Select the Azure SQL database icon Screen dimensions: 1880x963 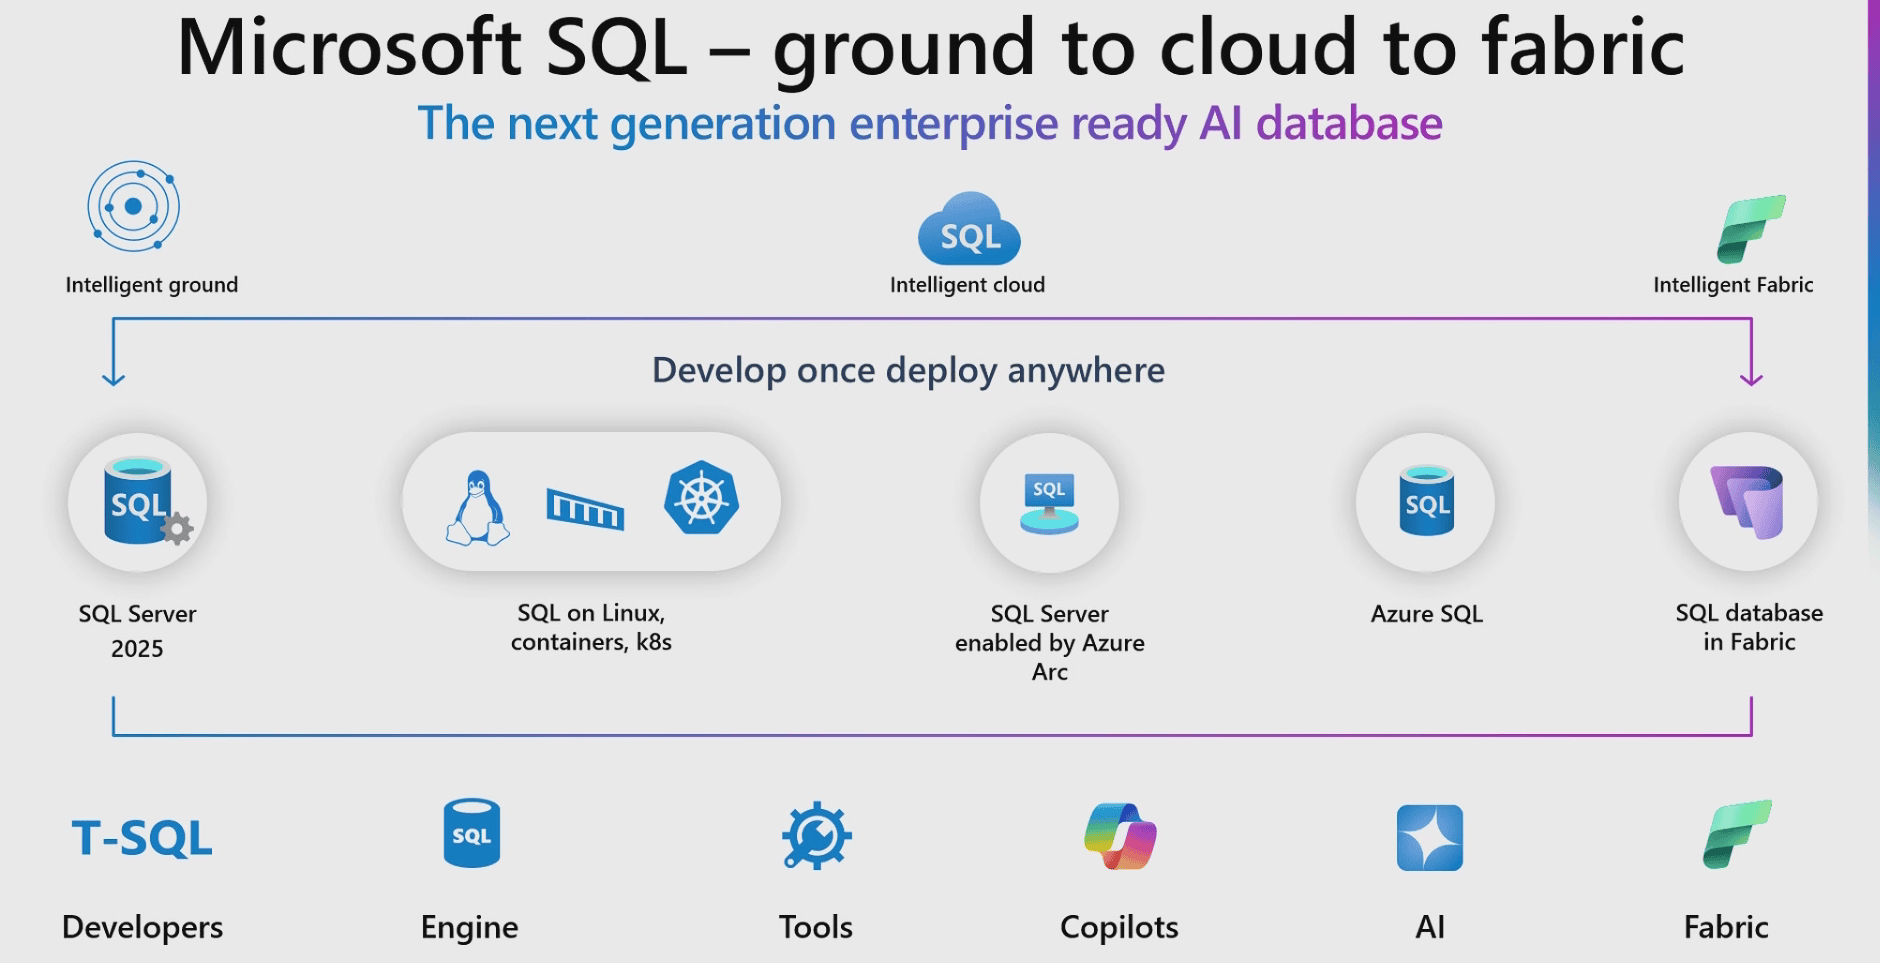click(1427, 500)
